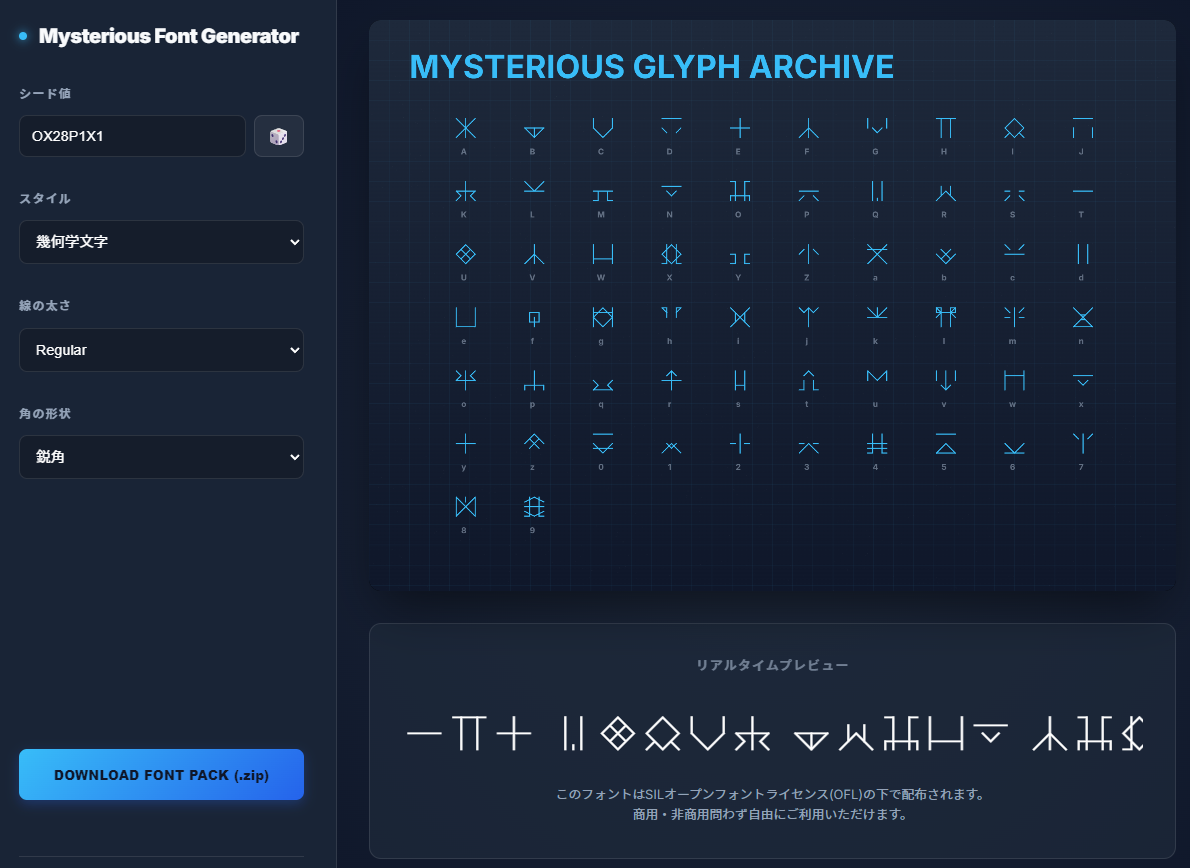Viewport: 1190px width, 868px height.
Task: Select the glyph labeled R
Action: pyautogui.click(x=946, y=193)
